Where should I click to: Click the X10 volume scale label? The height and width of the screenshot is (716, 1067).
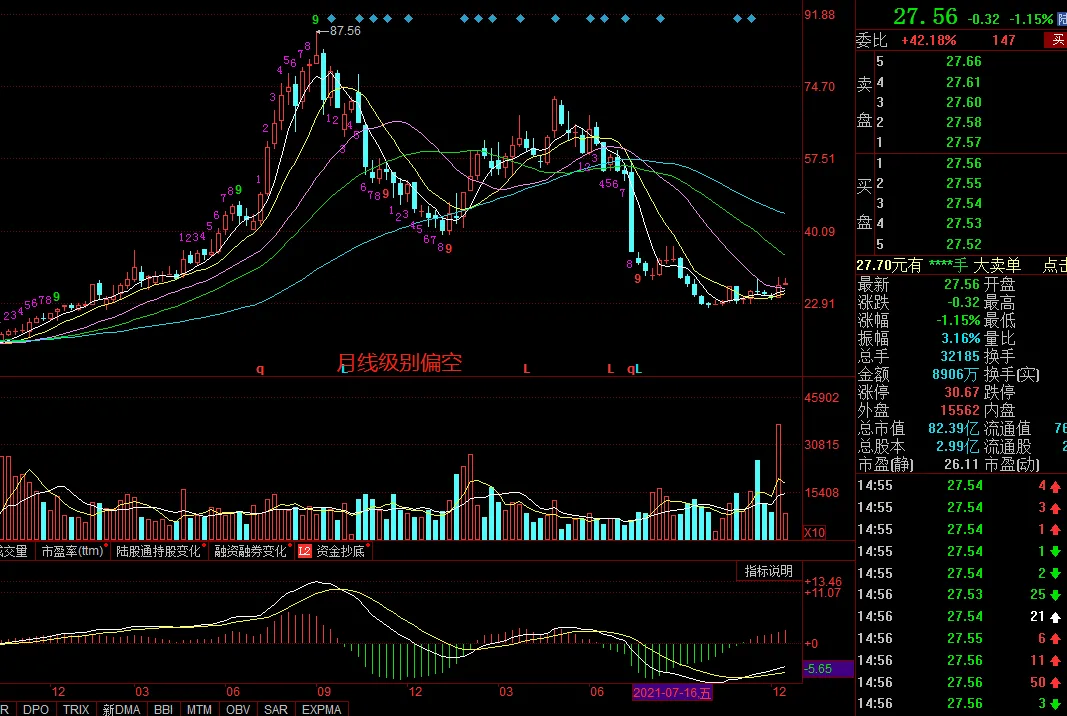[x=815, y=532]
